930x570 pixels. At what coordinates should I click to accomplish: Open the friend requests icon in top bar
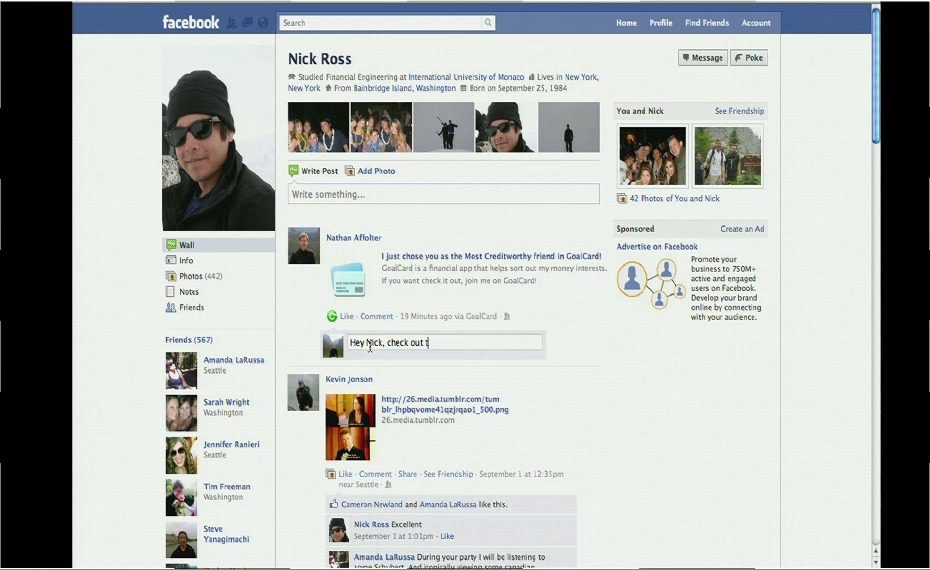232,23
